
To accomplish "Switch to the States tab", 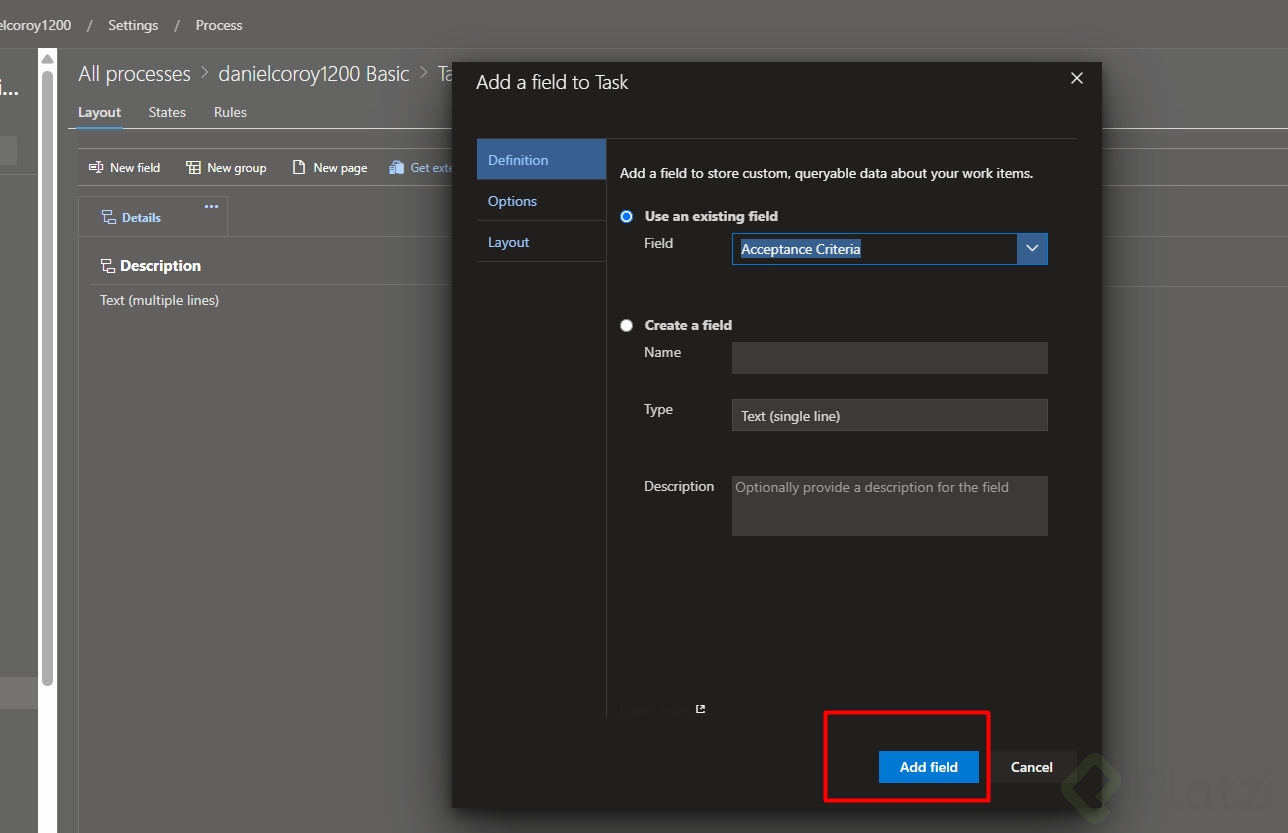I will 167,112.
